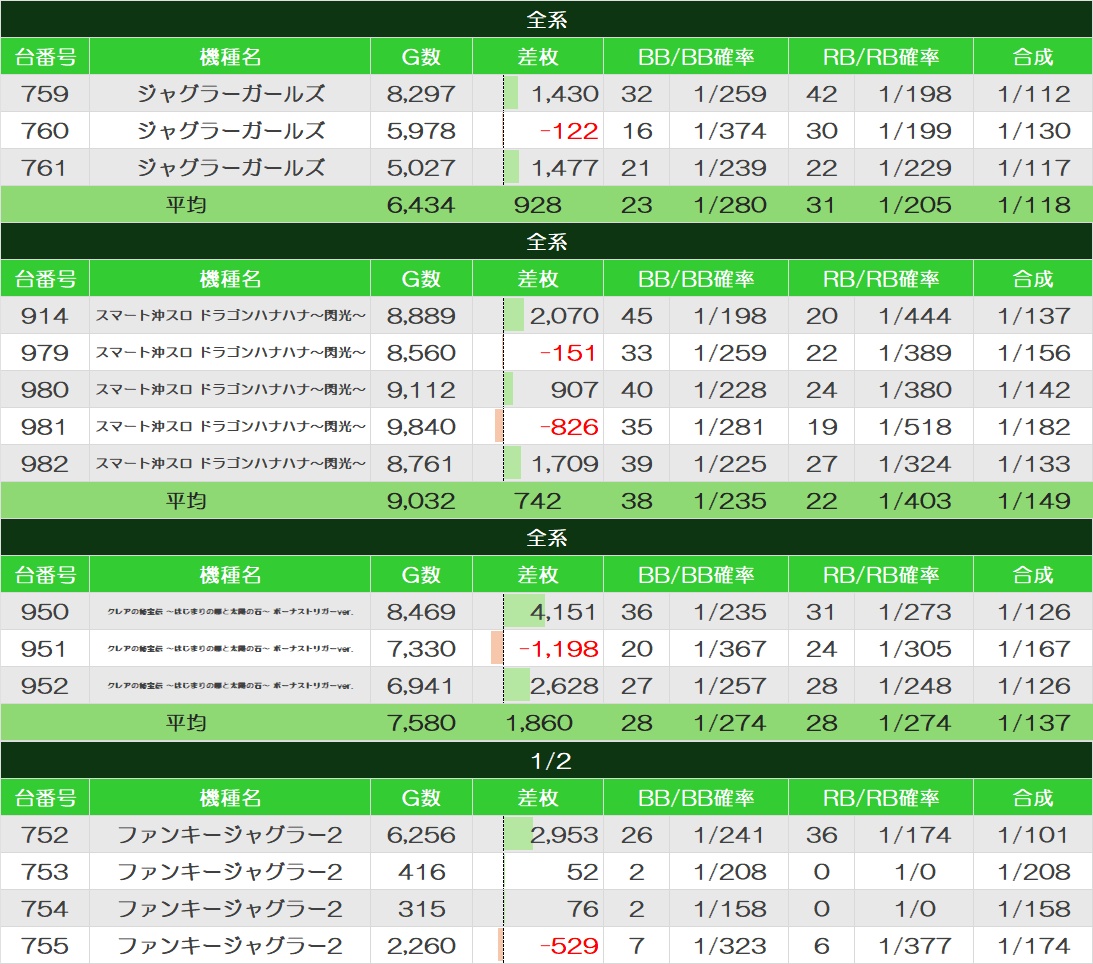Screen dimensions: 1093x964
Task: Select the 1/2 section title
Action: (551, 760)
